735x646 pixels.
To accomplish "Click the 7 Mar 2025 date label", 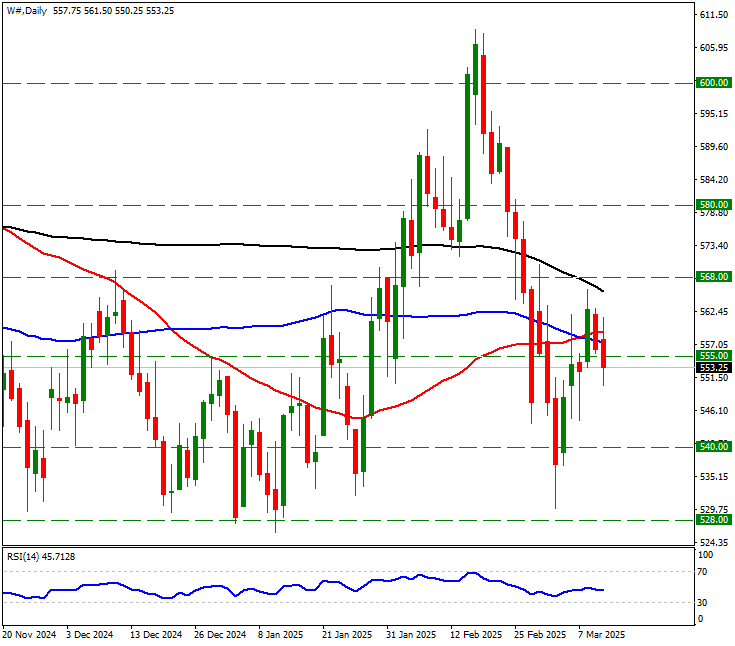I will click(x=602, y=635).
